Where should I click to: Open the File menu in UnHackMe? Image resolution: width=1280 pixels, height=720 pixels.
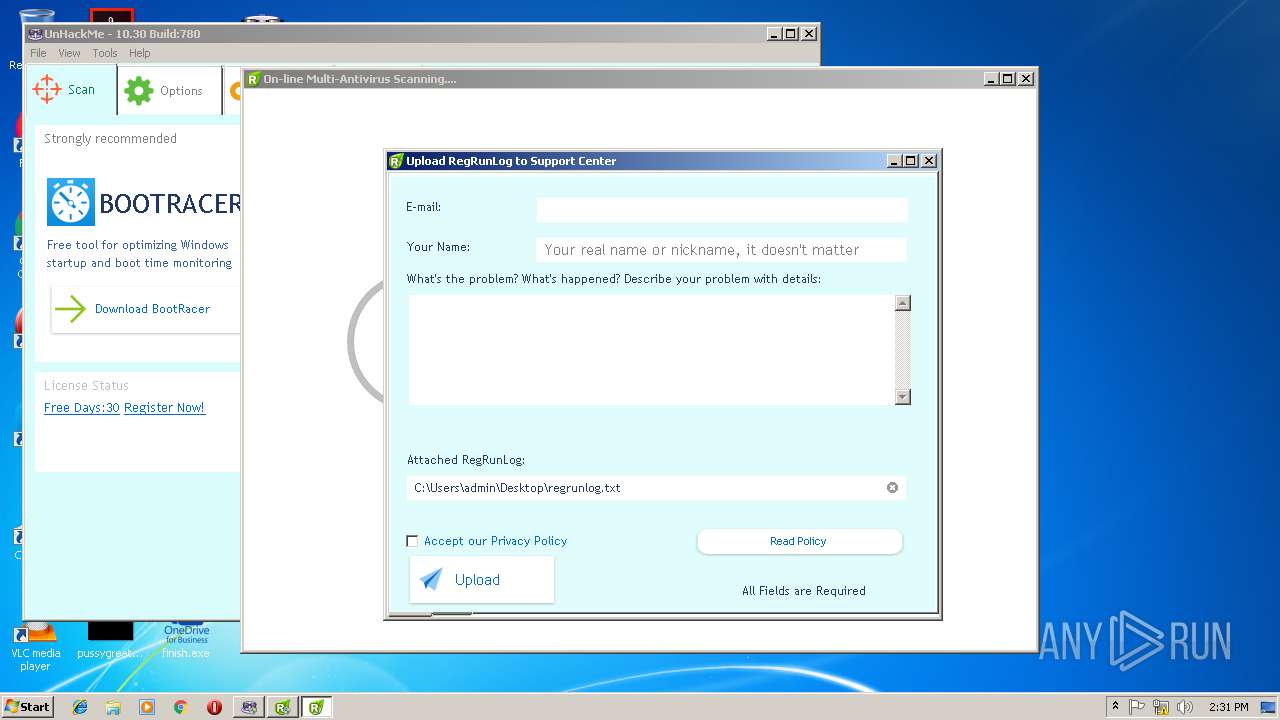(38, 53)
